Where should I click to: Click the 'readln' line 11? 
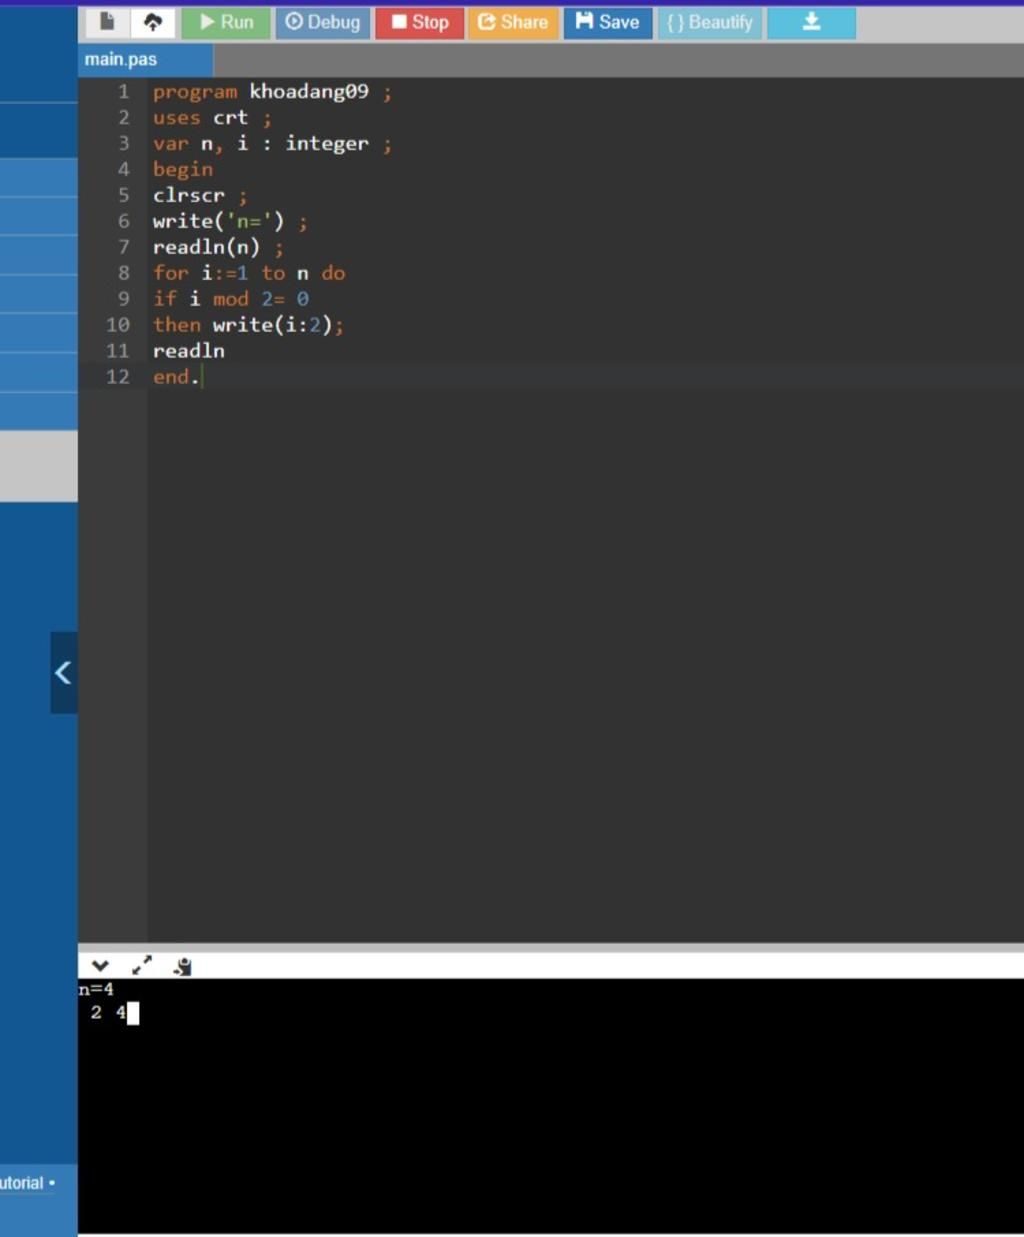189,352
